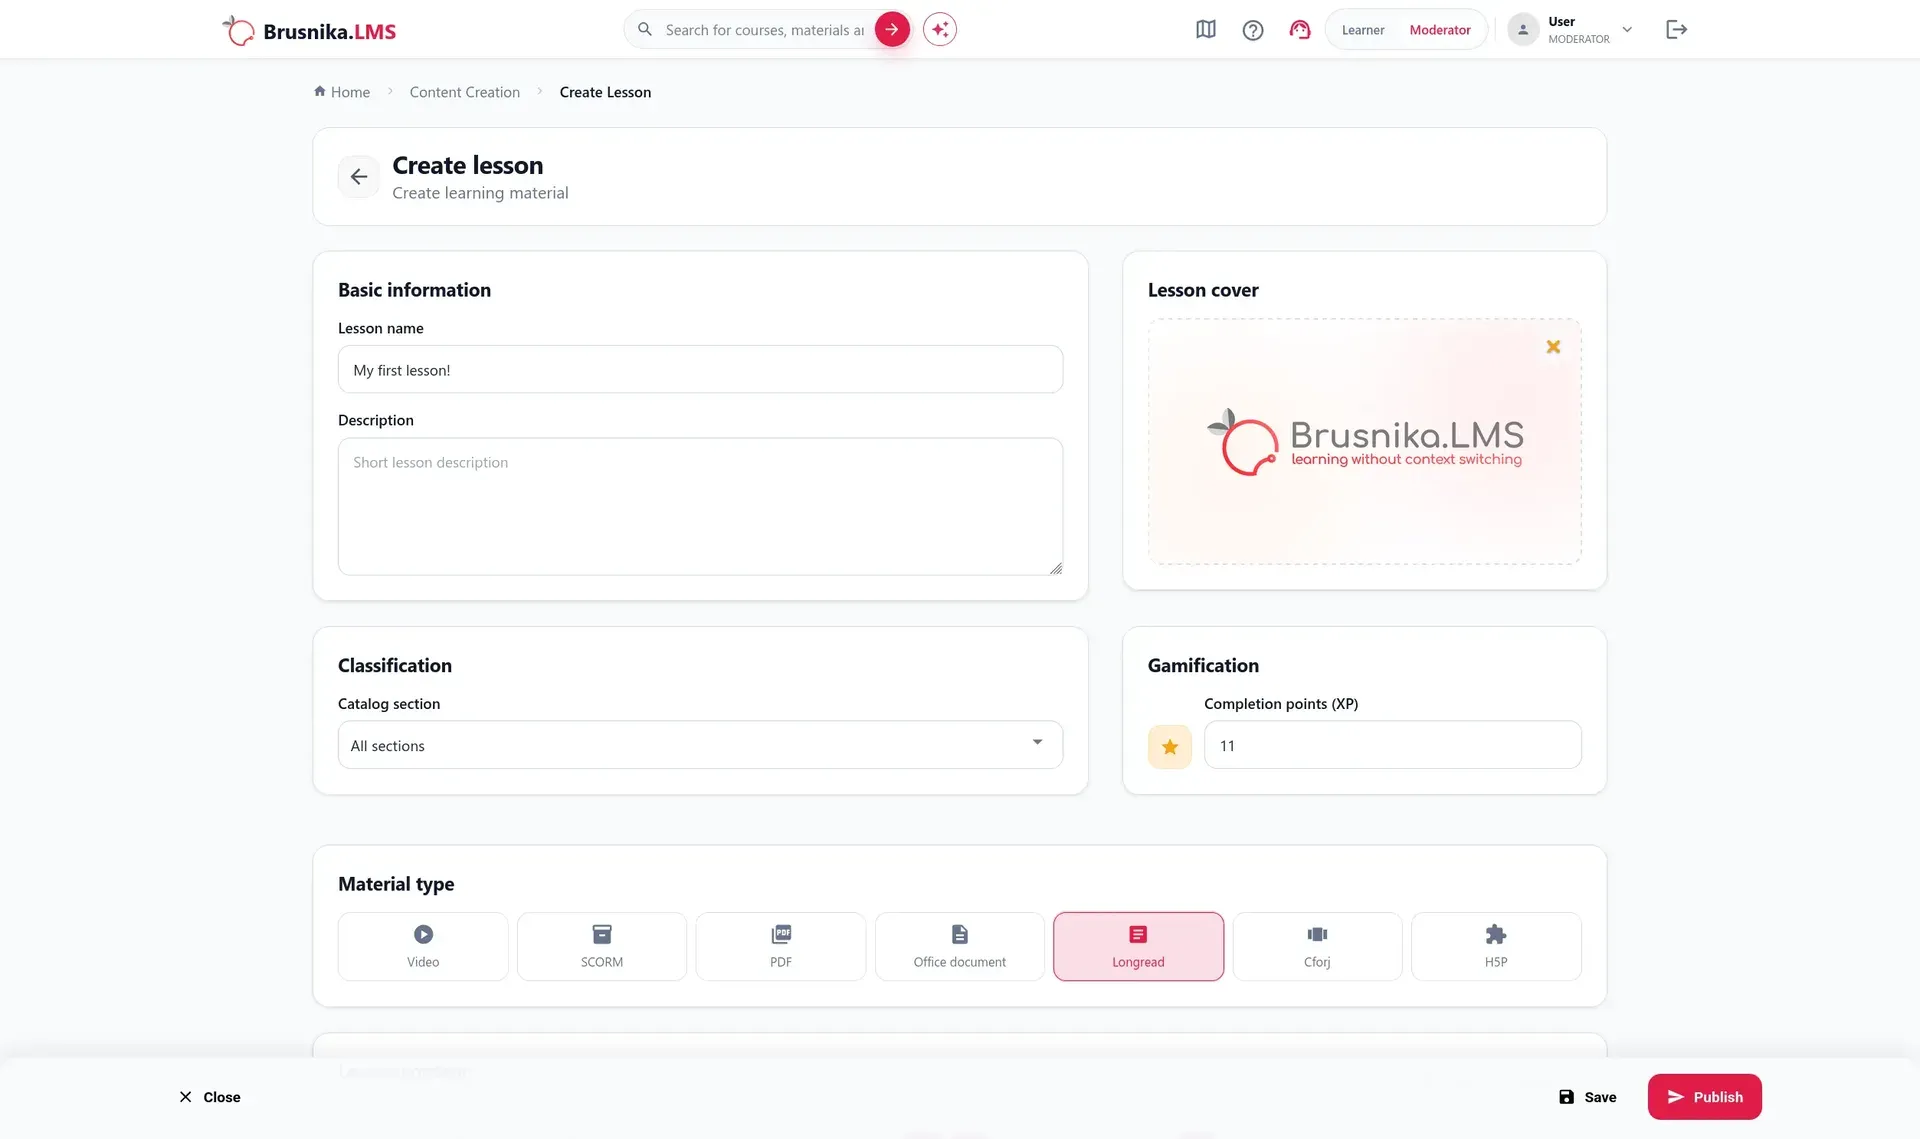Select the PDF material type

click(781, 946)
